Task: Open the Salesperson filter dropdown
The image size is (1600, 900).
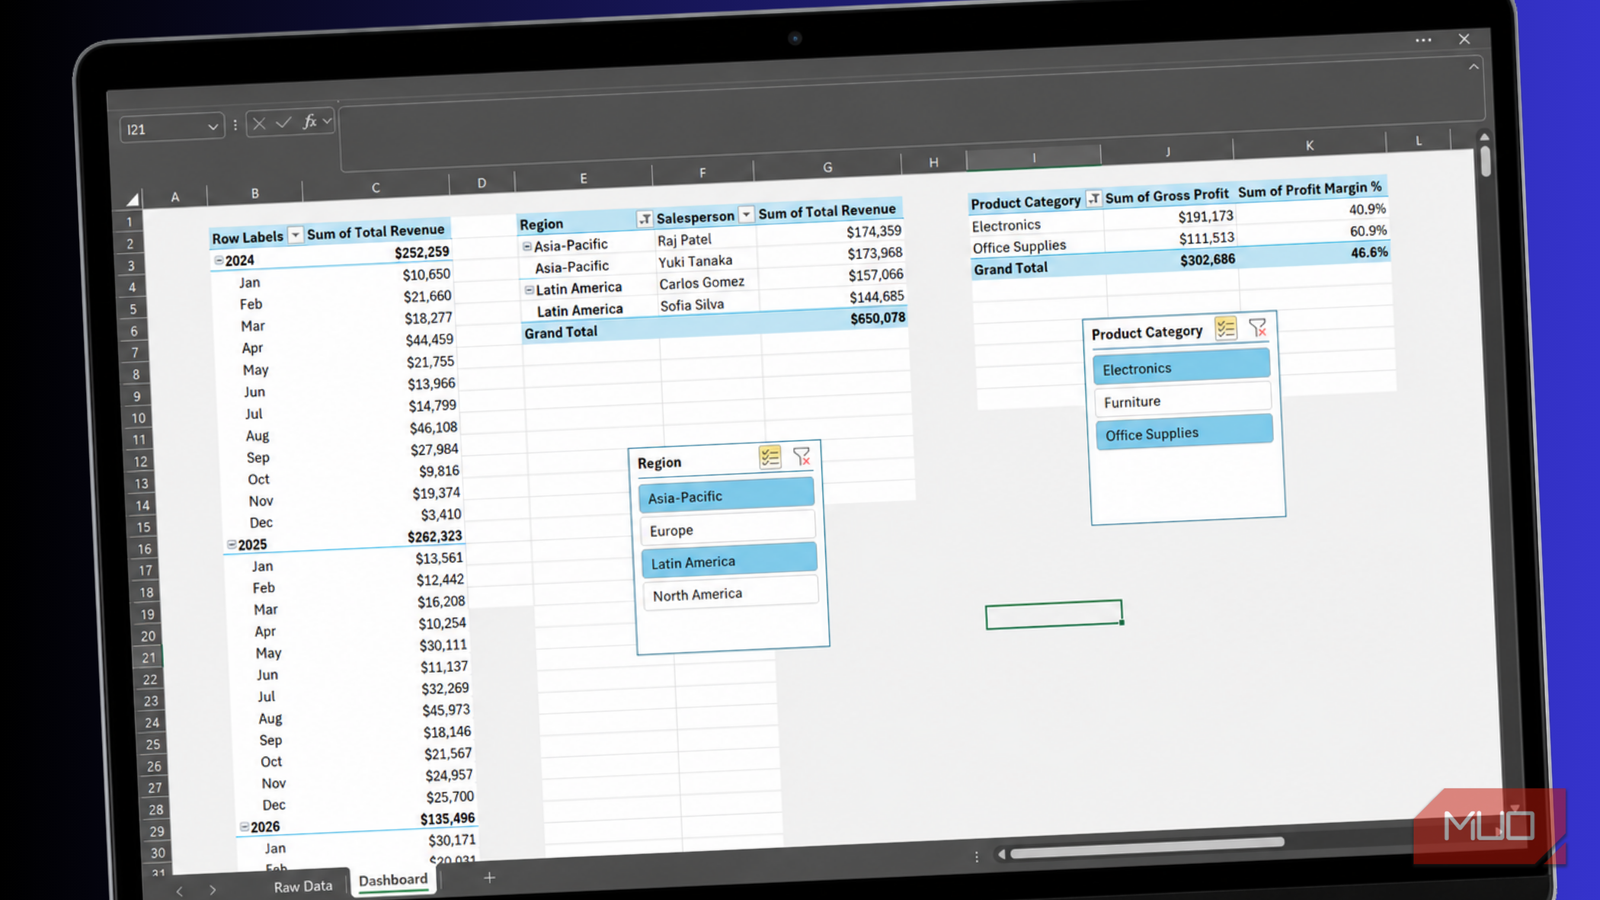Action: 746,215
